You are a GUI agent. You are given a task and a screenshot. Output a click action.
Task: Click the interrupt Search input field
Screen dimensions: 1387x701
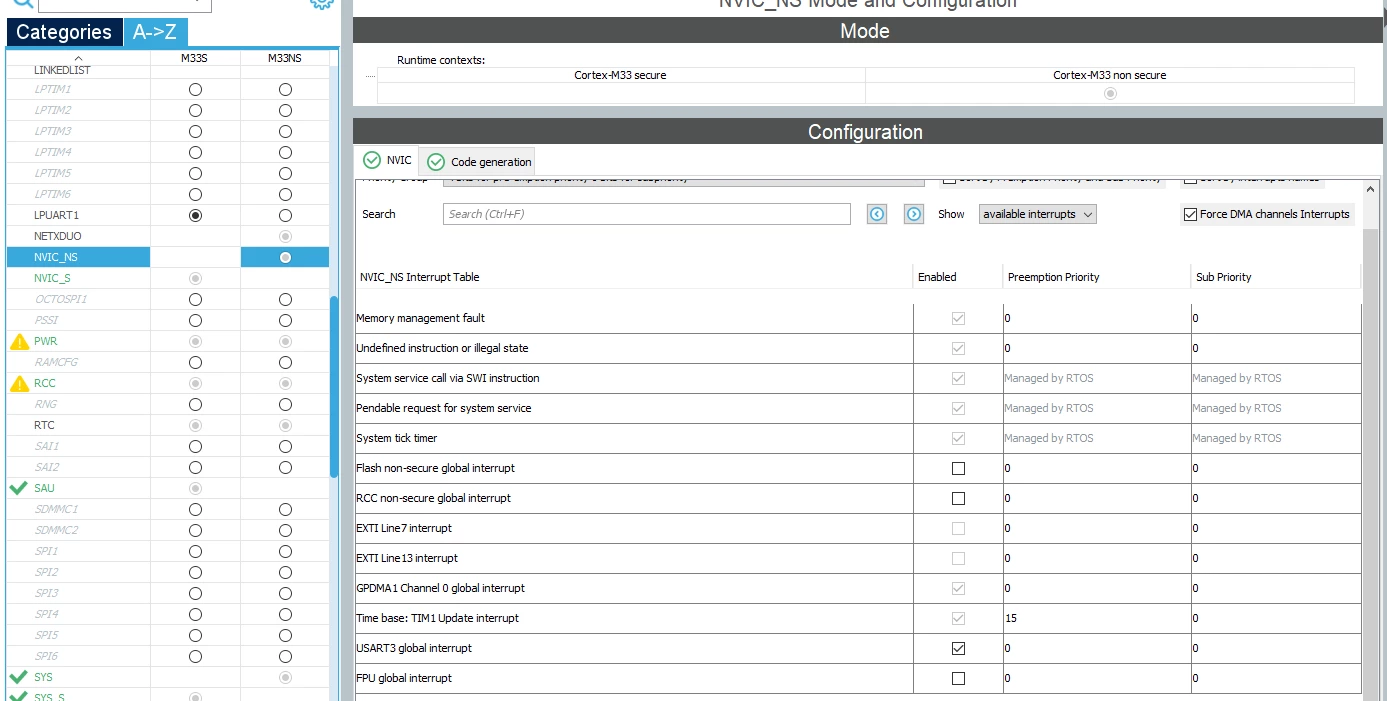tap(647, 214)
